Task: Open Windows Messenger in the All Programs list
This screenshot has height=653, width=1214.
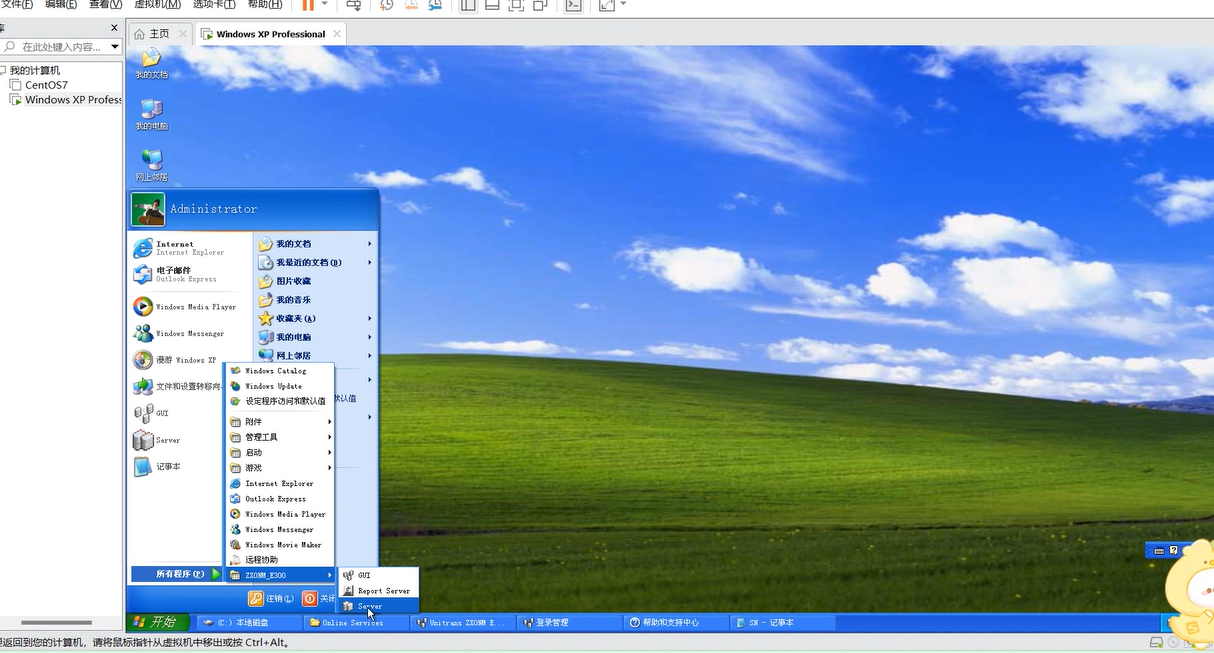Action: pyautogui.click(x=279, y=529)
